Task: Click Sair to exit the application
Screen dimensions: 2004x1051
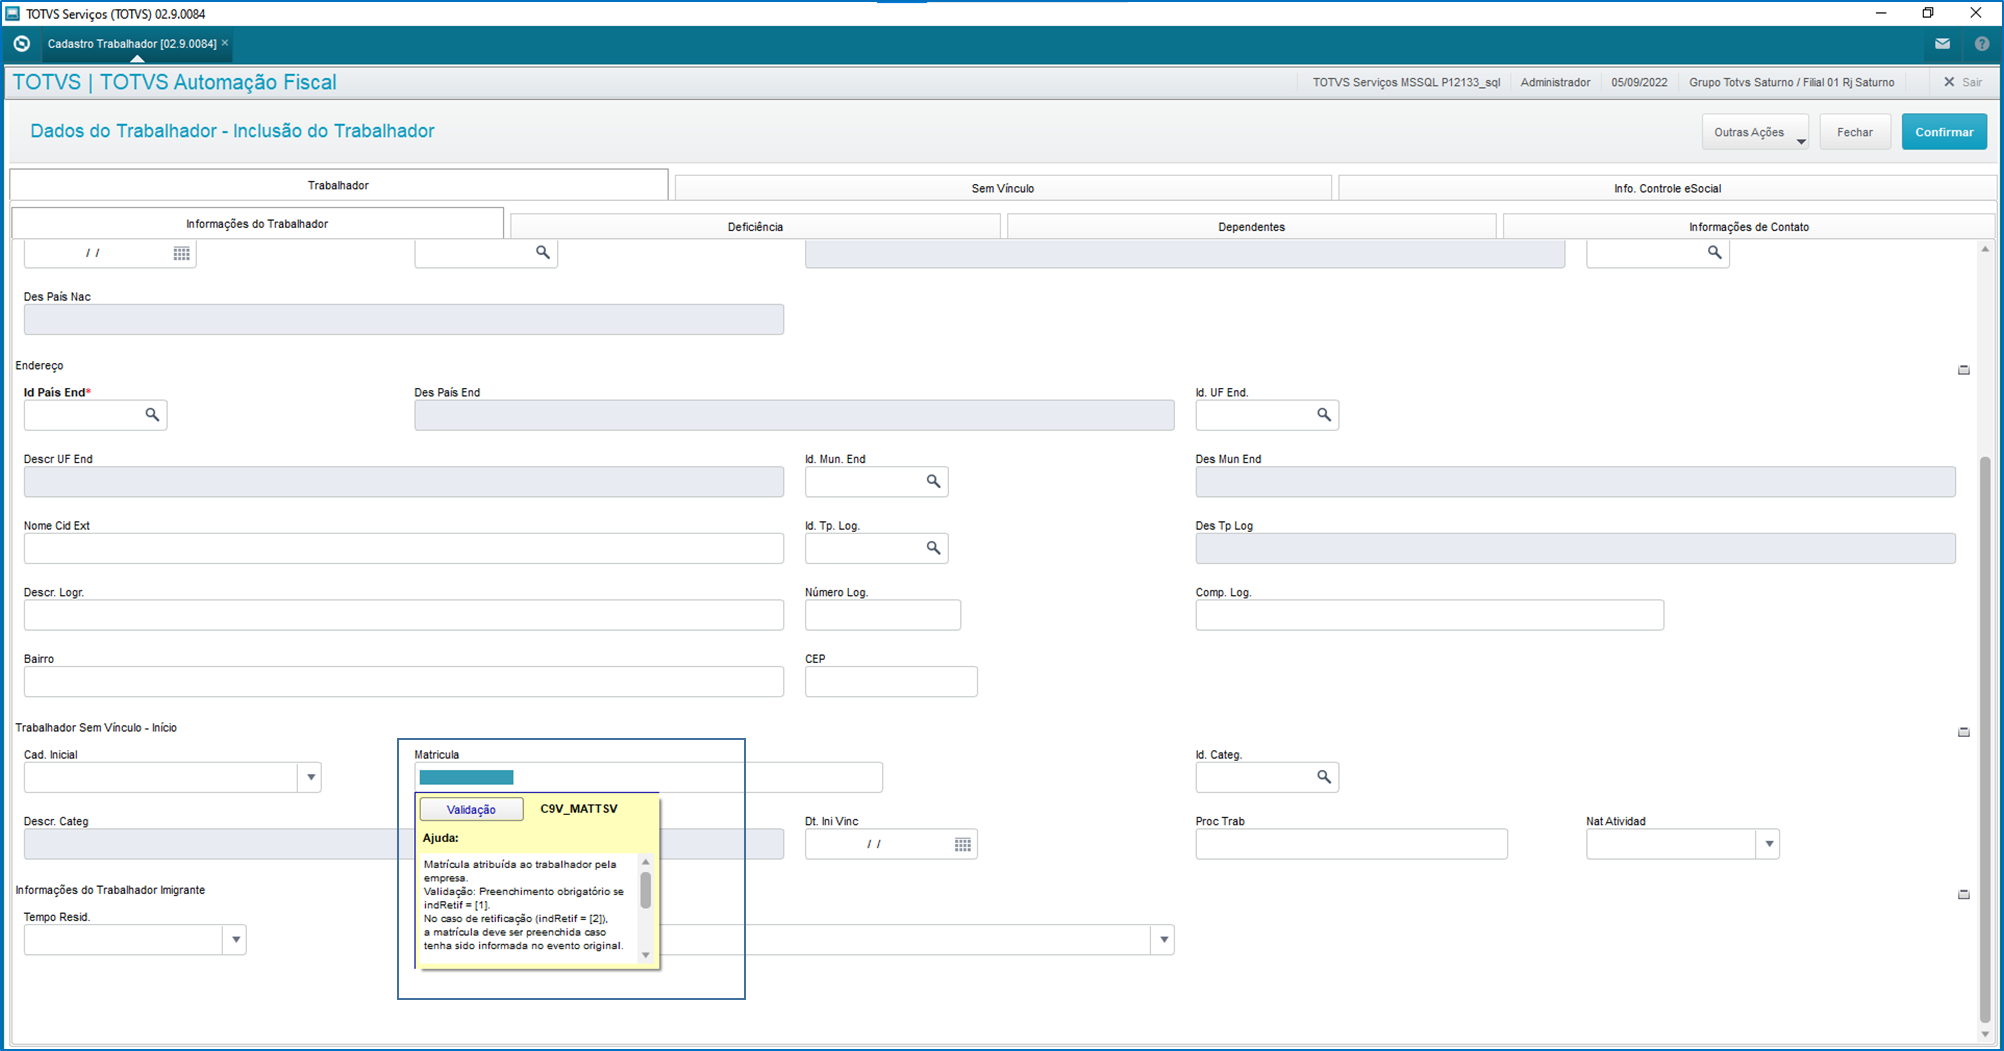Action: [1963, 82]
